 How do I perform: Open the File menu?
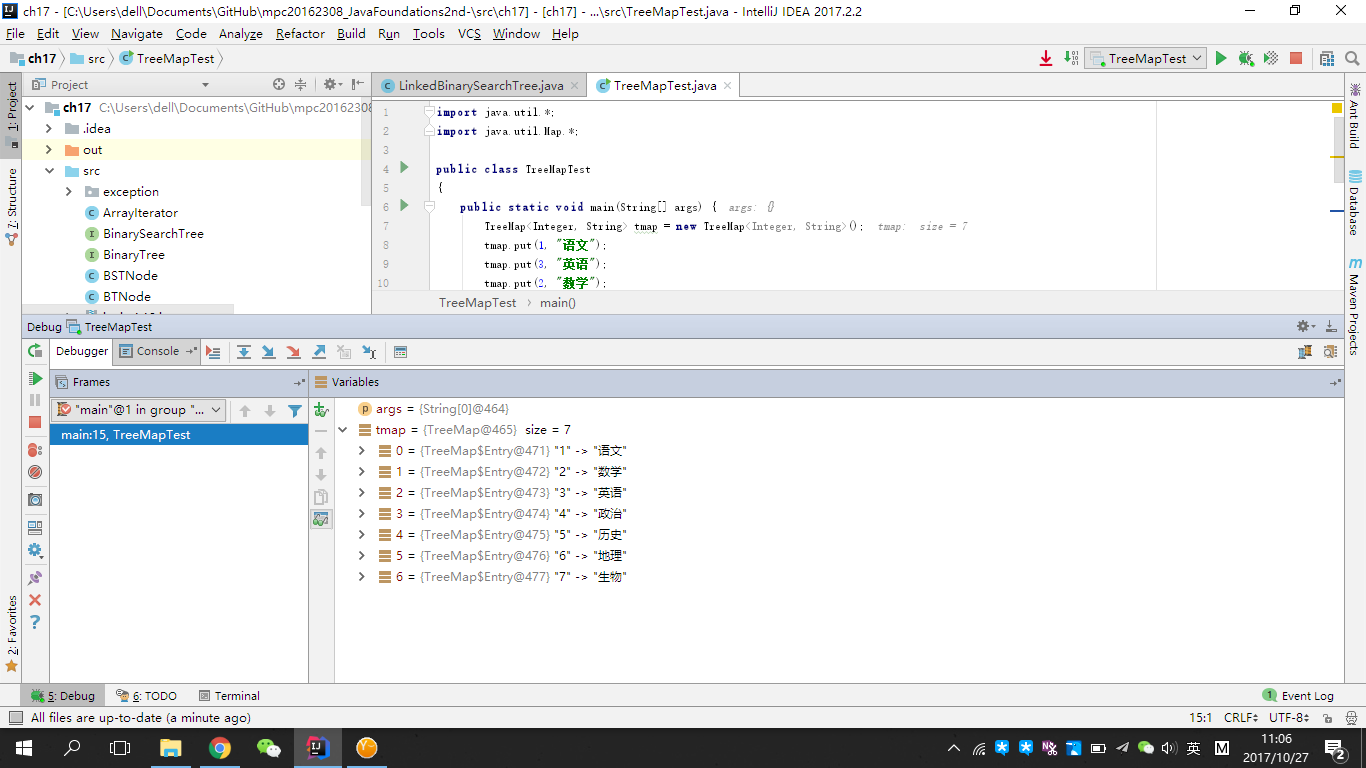click(x=15, y=33)
